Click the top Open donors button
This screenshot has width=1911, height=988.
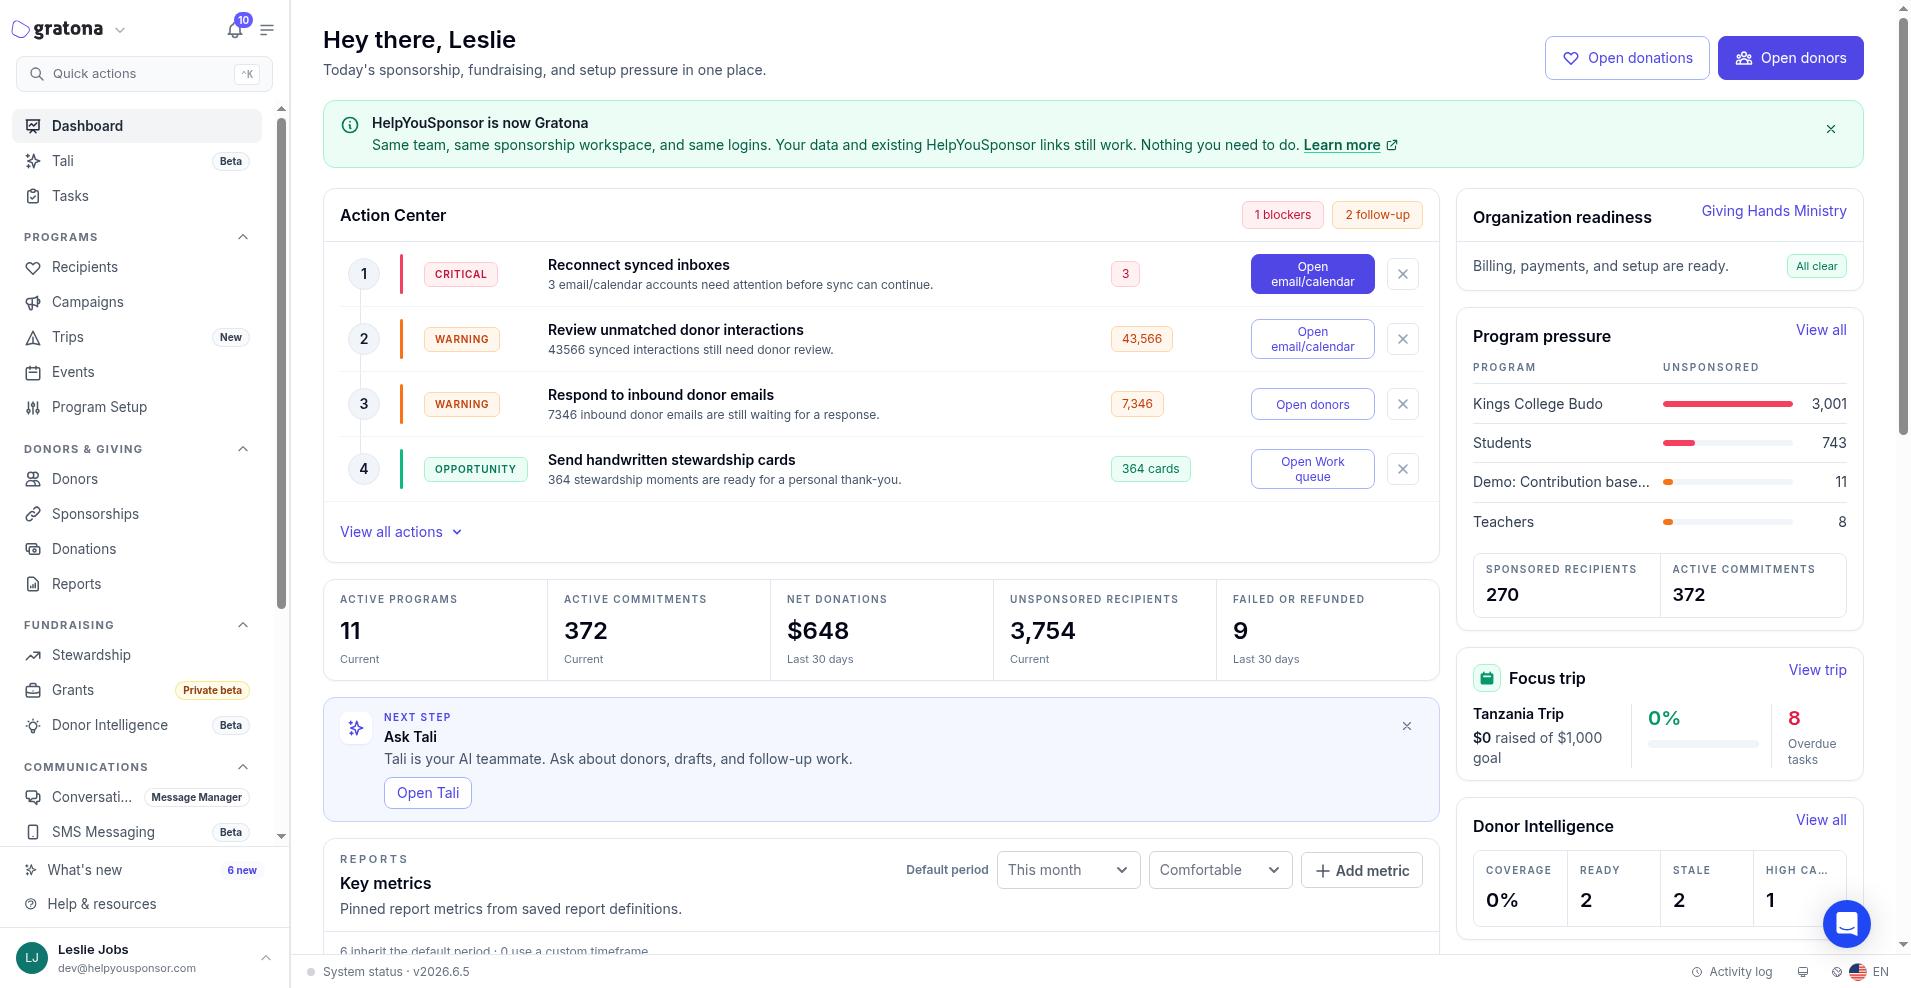(1790, 58)
